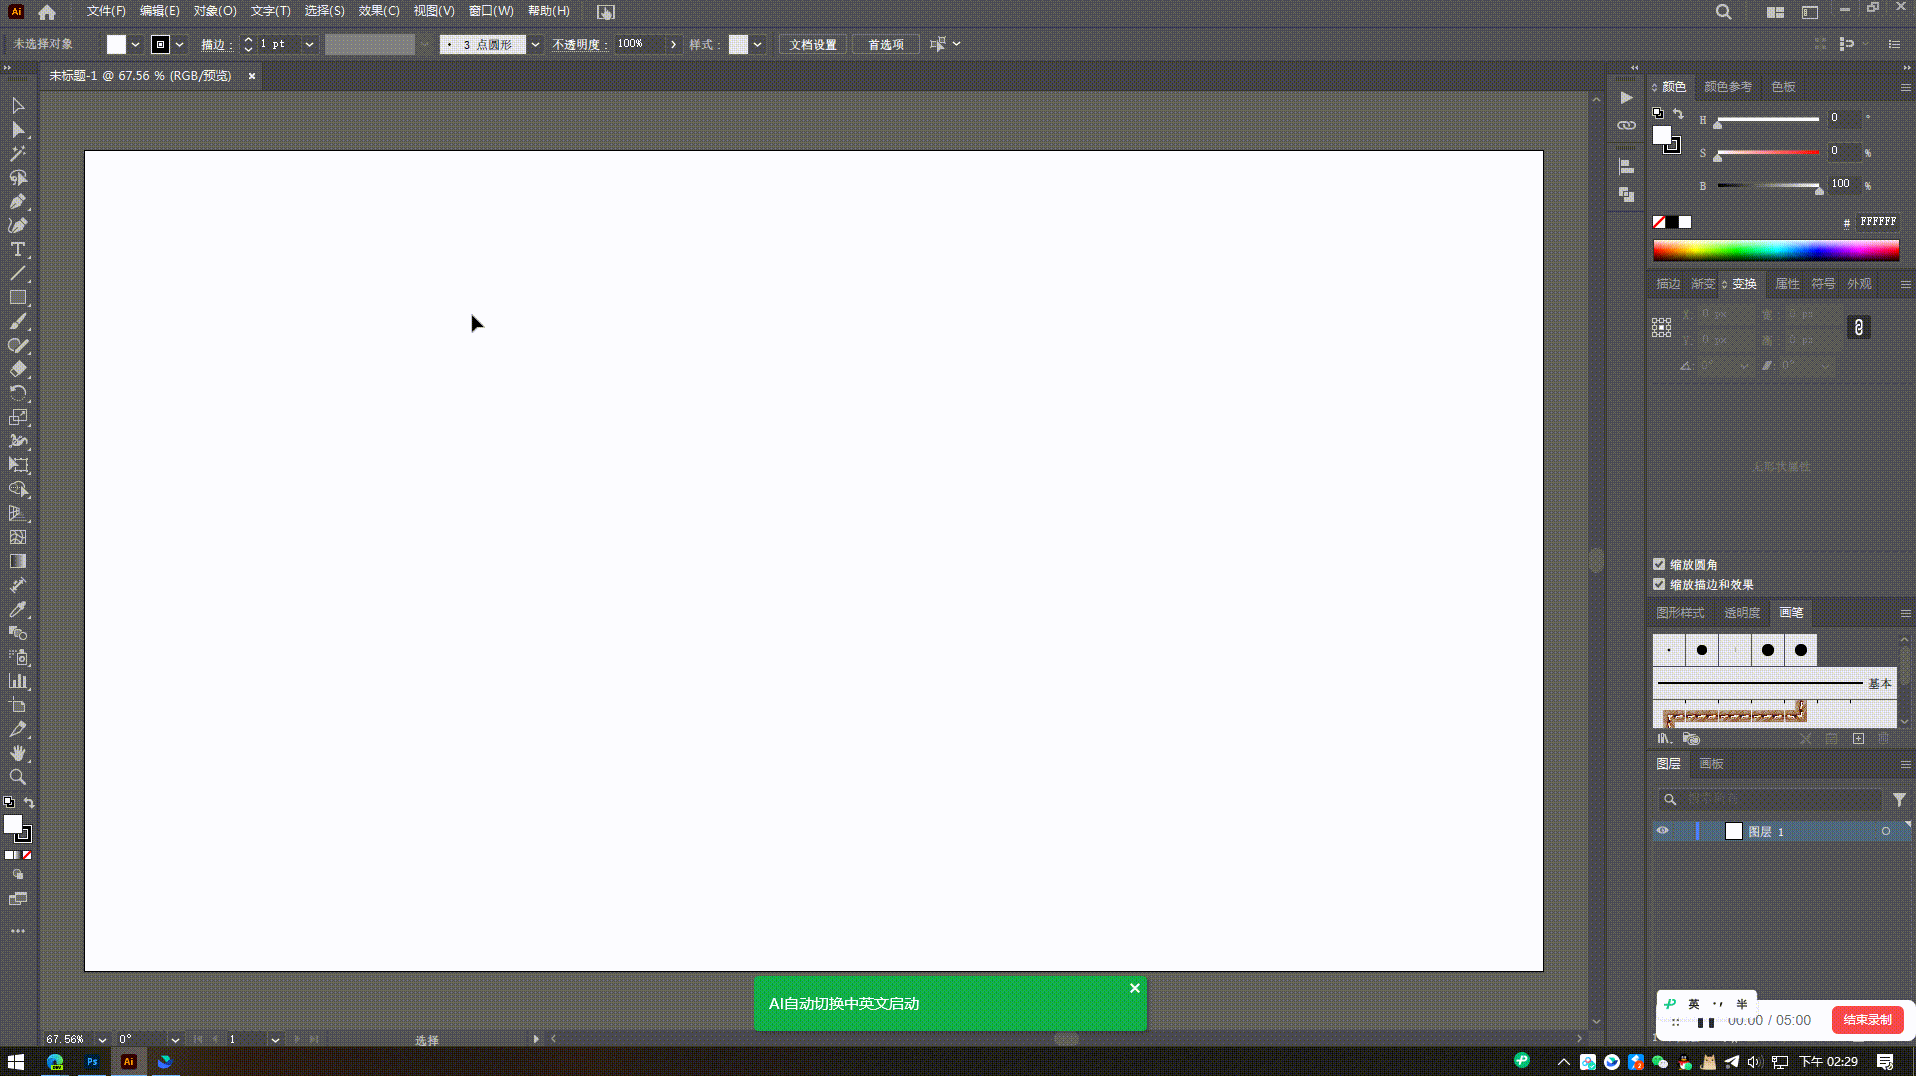The image size is (1916, 1076).
Task: Select the Column Graph tool
Action: [18, 681]
